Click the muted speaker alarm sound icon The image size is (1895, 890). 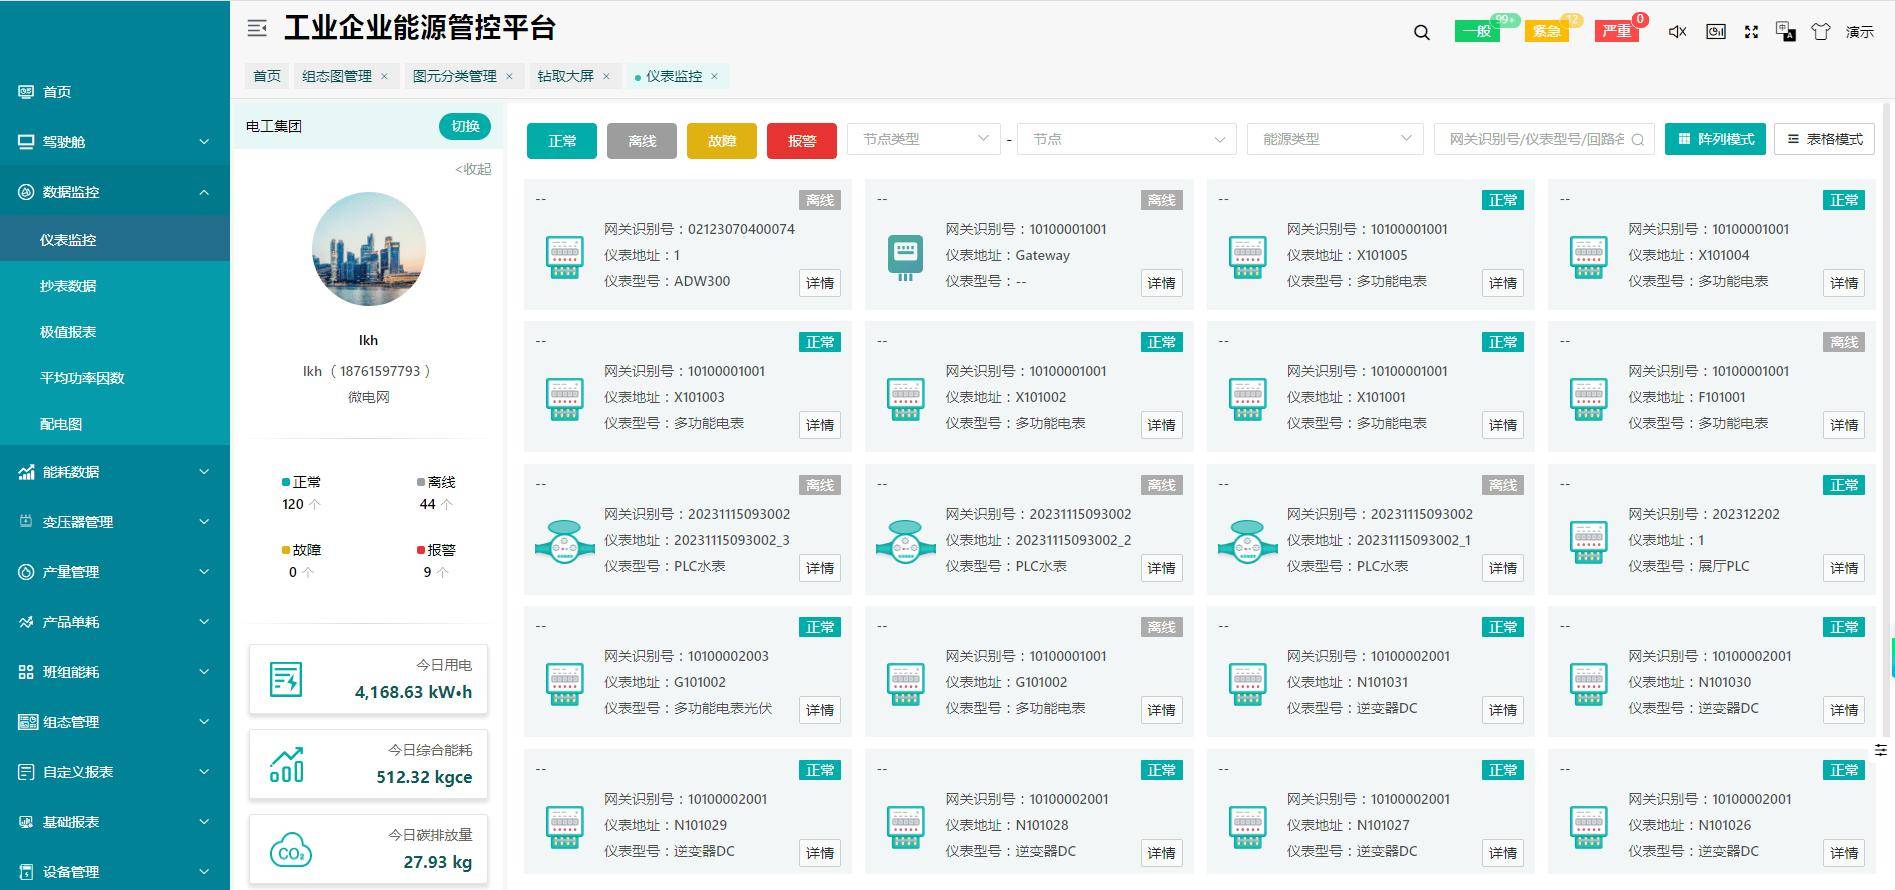coord(1677,32)
